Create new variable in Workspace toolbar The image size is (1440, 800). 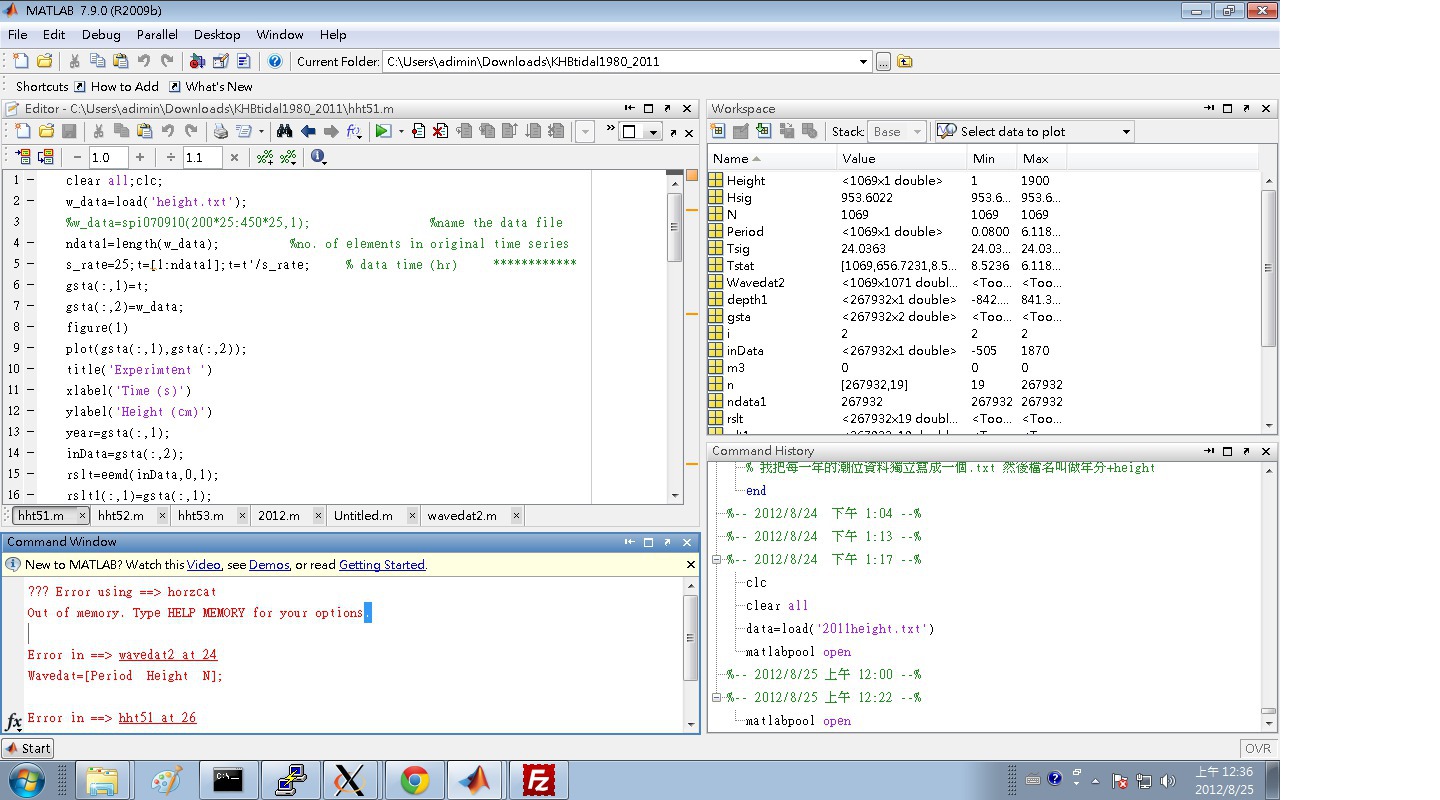[x=717, y=131]
